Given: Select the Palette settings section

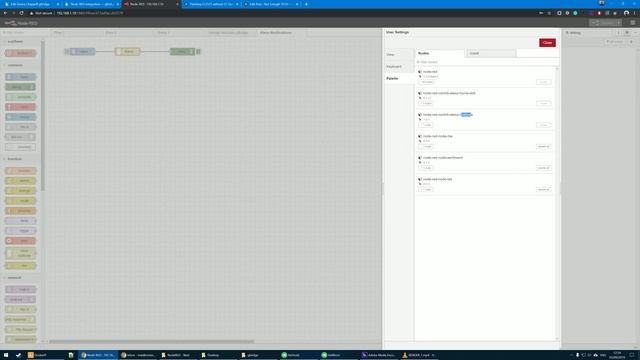Looking at the screenshot, I should [x=399, y=78].
